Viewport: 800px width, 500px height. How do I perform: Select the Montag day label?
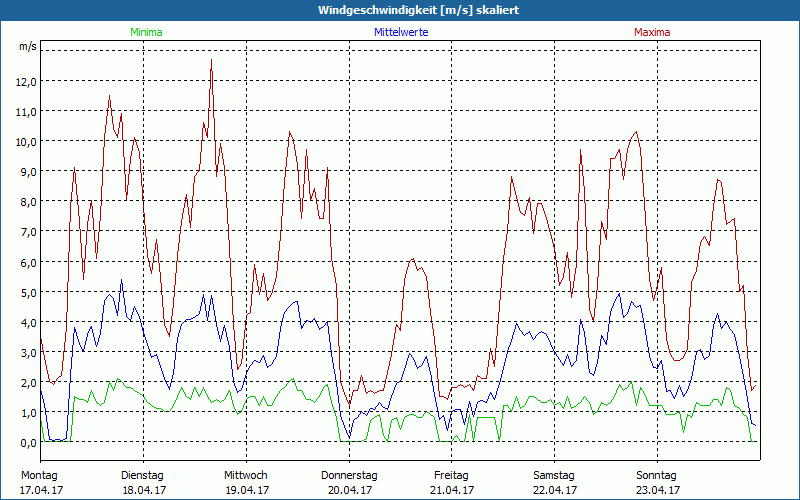pyautogui.click(x=39, y=475)
